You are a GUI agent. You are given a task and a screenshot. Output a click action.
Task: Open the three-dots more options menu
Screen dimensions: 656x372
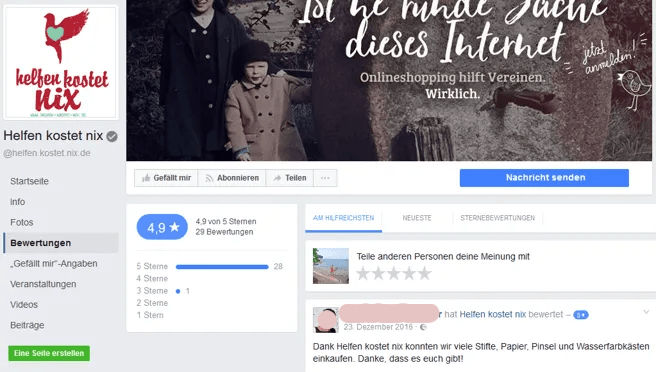pyautogui.click(x=325, y=178)
